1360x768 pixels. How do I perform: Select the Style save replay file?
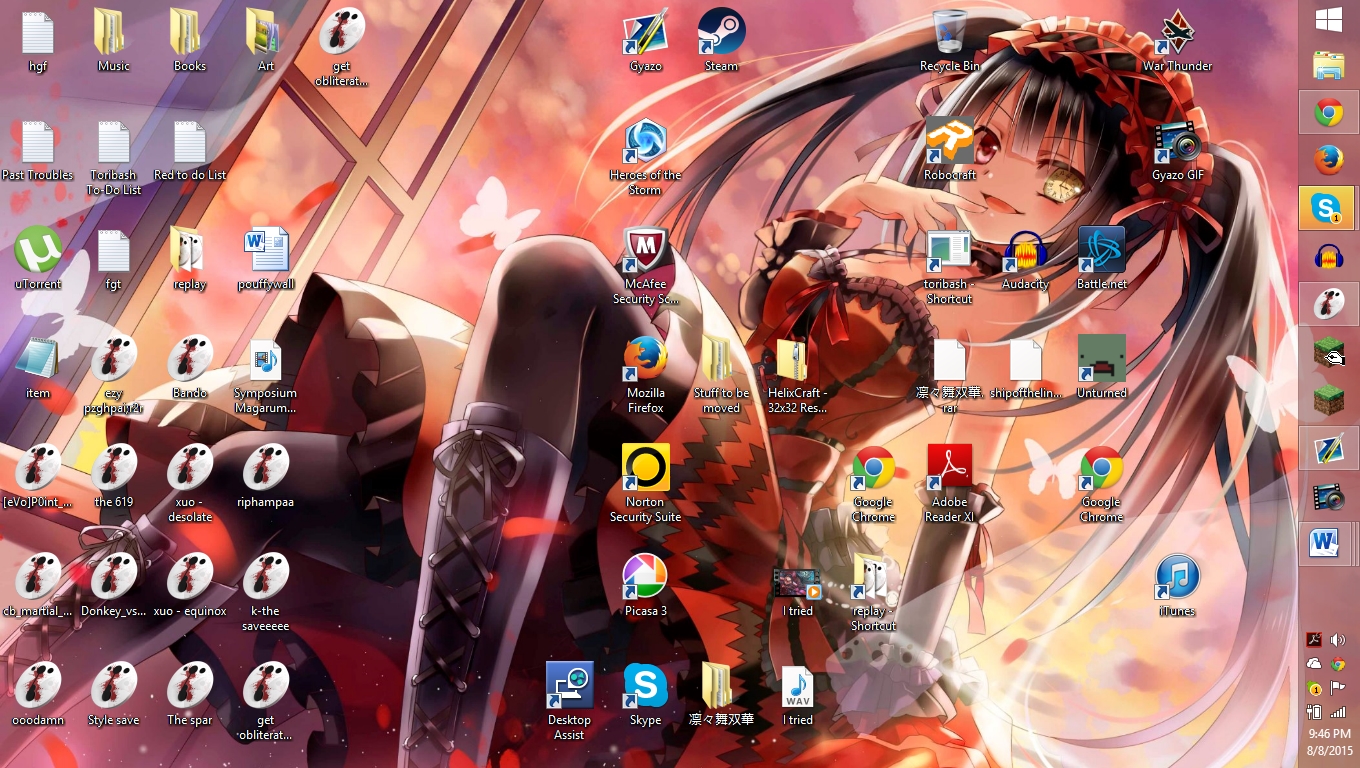pyautogui.click(x=114, y=695)
